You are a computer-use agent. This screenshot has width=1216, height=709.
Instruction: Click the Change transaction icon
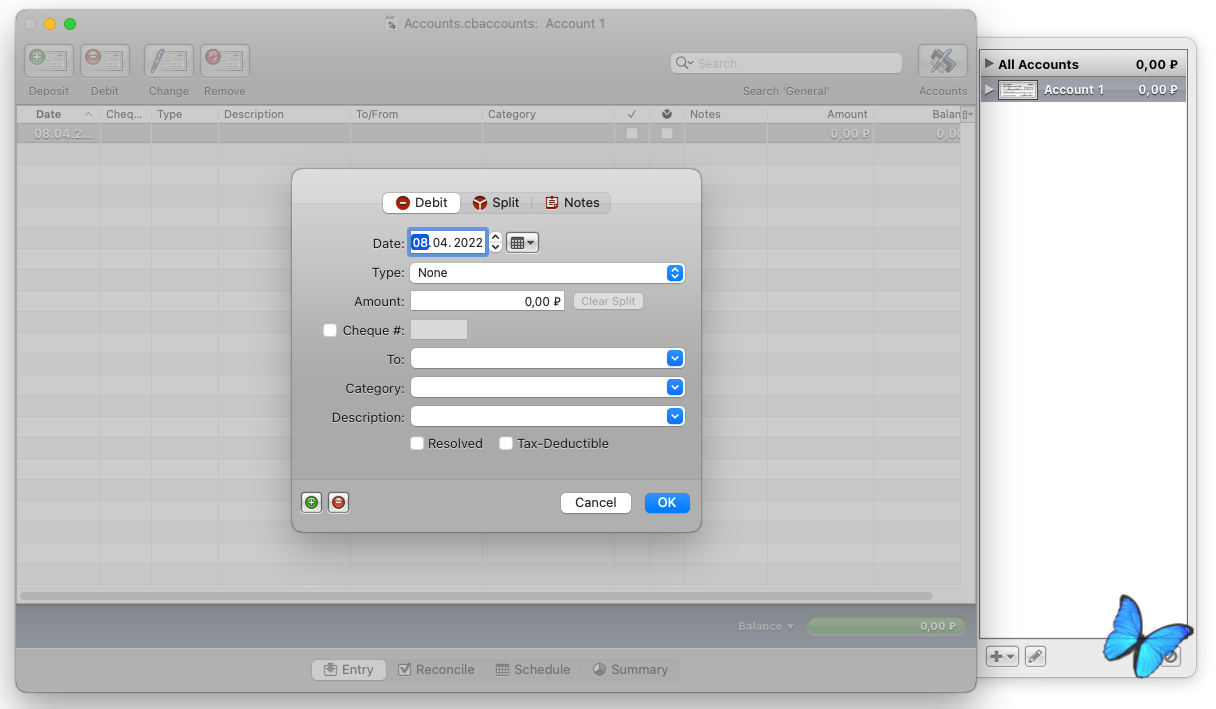tap(169, 62)
